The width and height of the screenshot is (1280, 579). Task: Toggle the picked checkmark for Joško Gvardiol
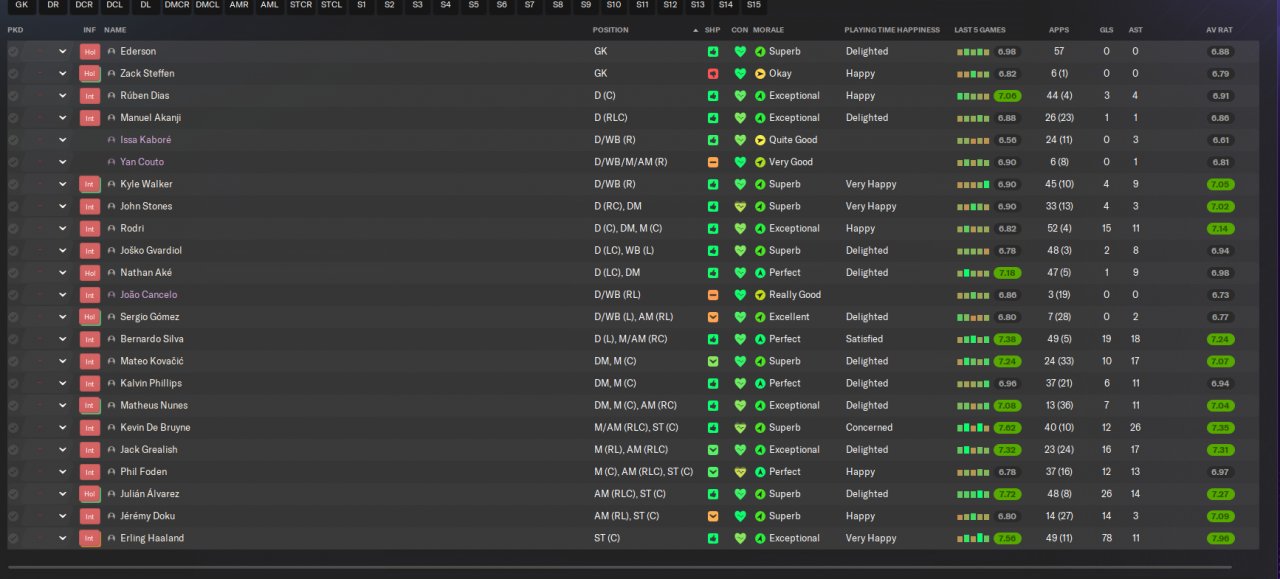[13, 251]
